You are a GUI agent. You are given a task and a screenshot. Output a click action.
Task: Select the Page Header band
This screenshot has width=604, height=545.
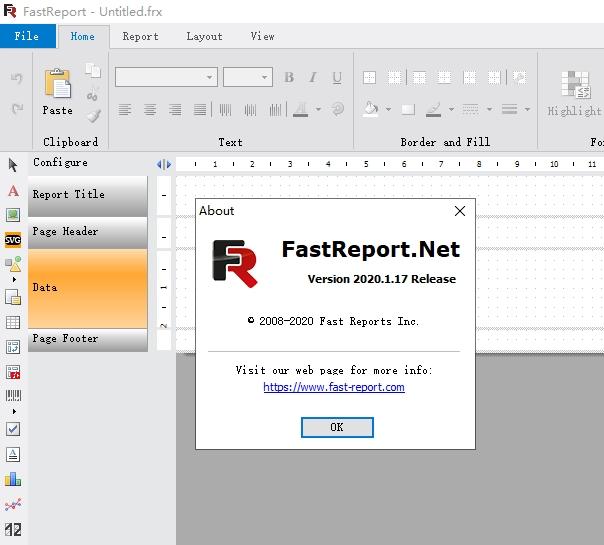88,233
